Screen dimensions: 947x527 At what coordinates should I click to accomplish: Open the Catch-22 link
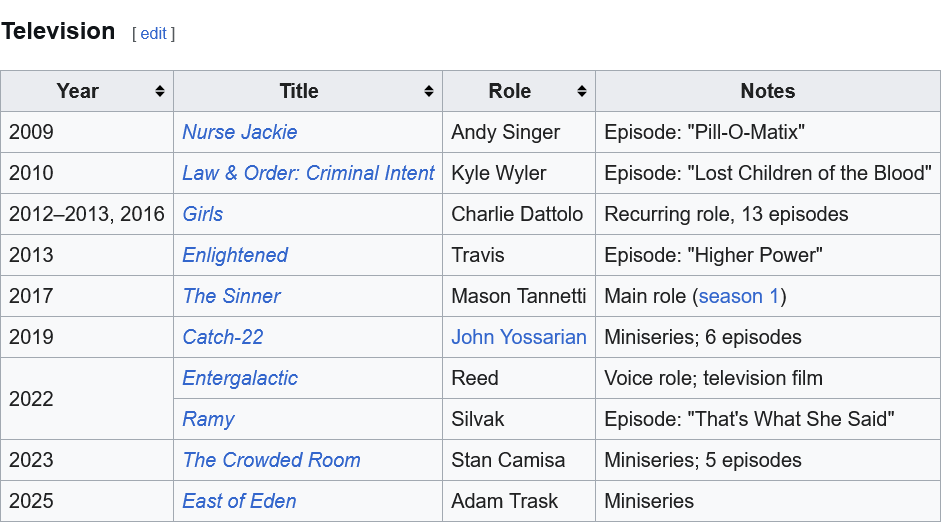click(223, 337)
